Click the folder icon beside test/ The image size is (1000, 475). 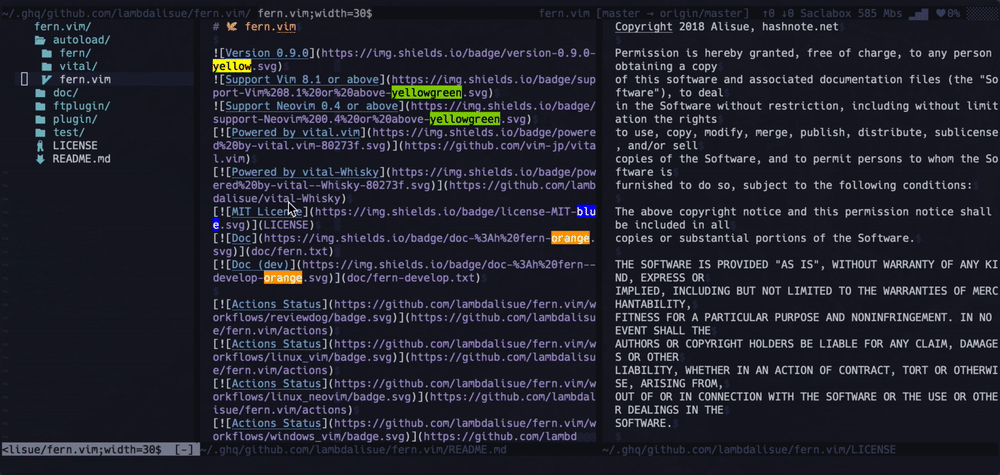point(40,133)
